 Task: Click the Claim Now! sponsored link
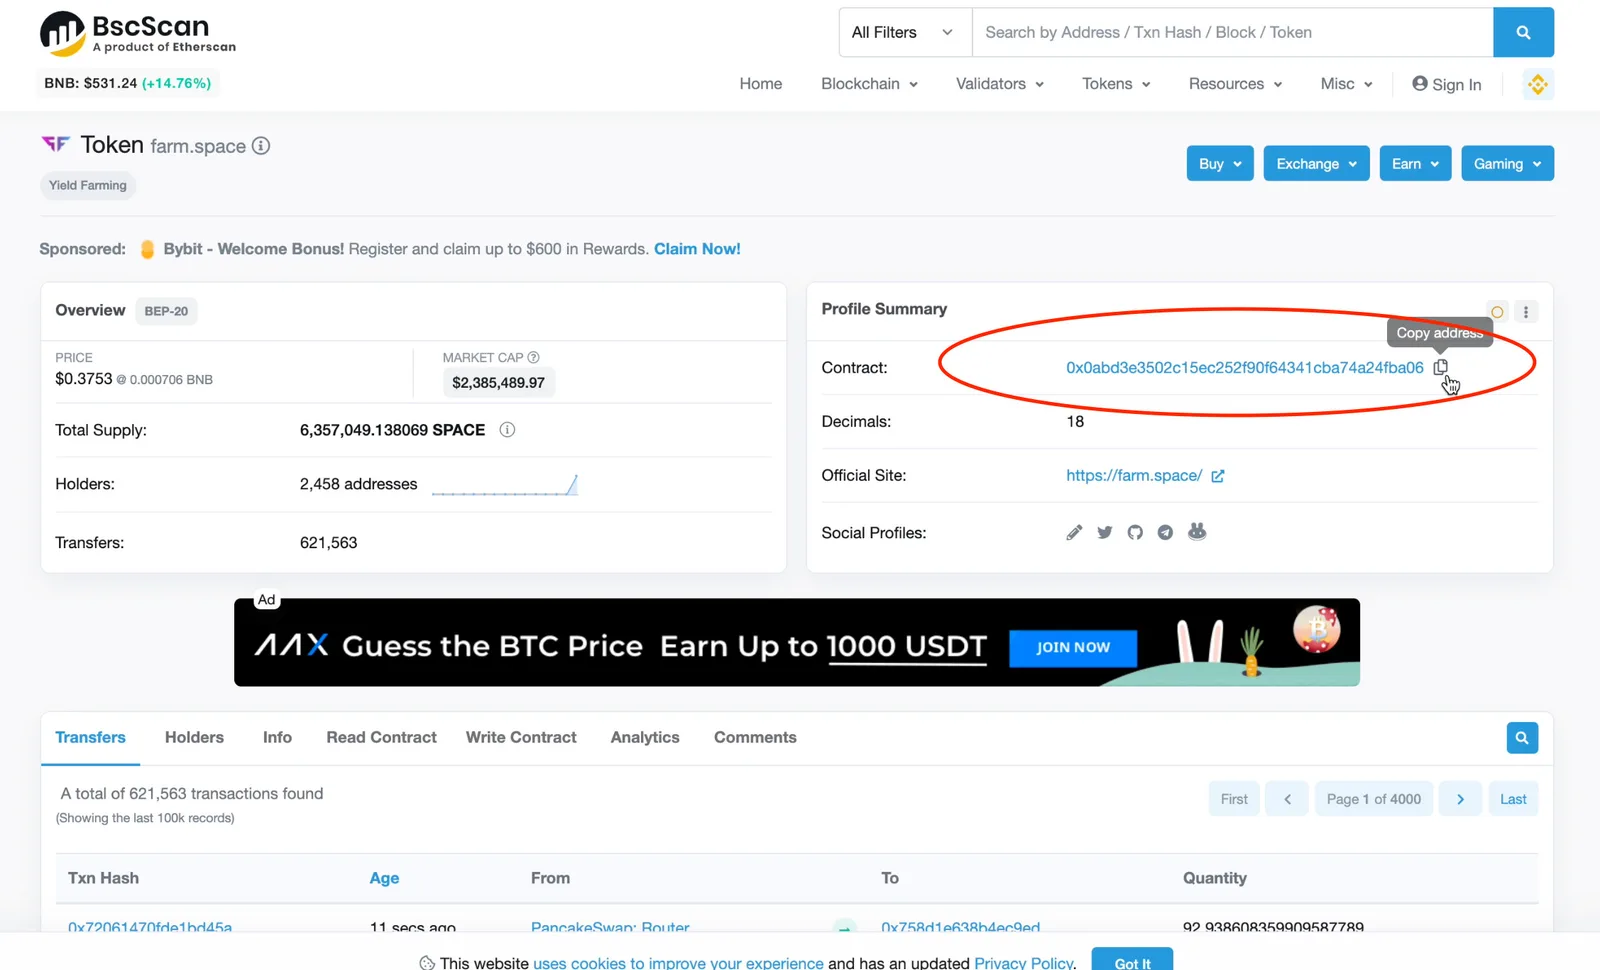tap(697, 249)
